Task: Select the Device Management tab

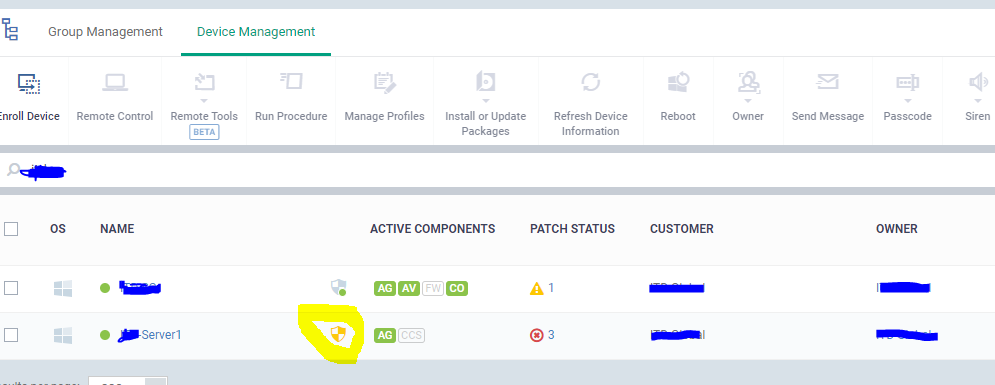Action: point(256,32)
